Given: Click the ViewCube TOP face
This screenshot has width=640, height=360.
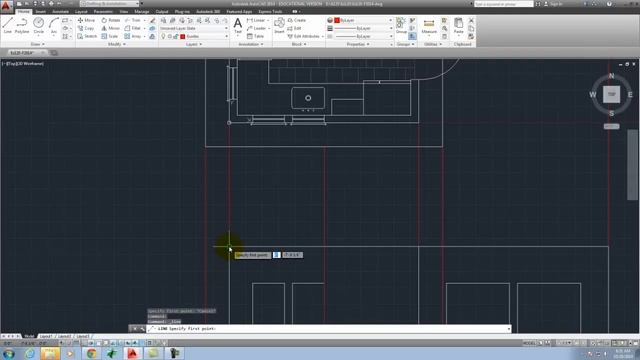Looking at the screenshot, I should tap(611, 94).
